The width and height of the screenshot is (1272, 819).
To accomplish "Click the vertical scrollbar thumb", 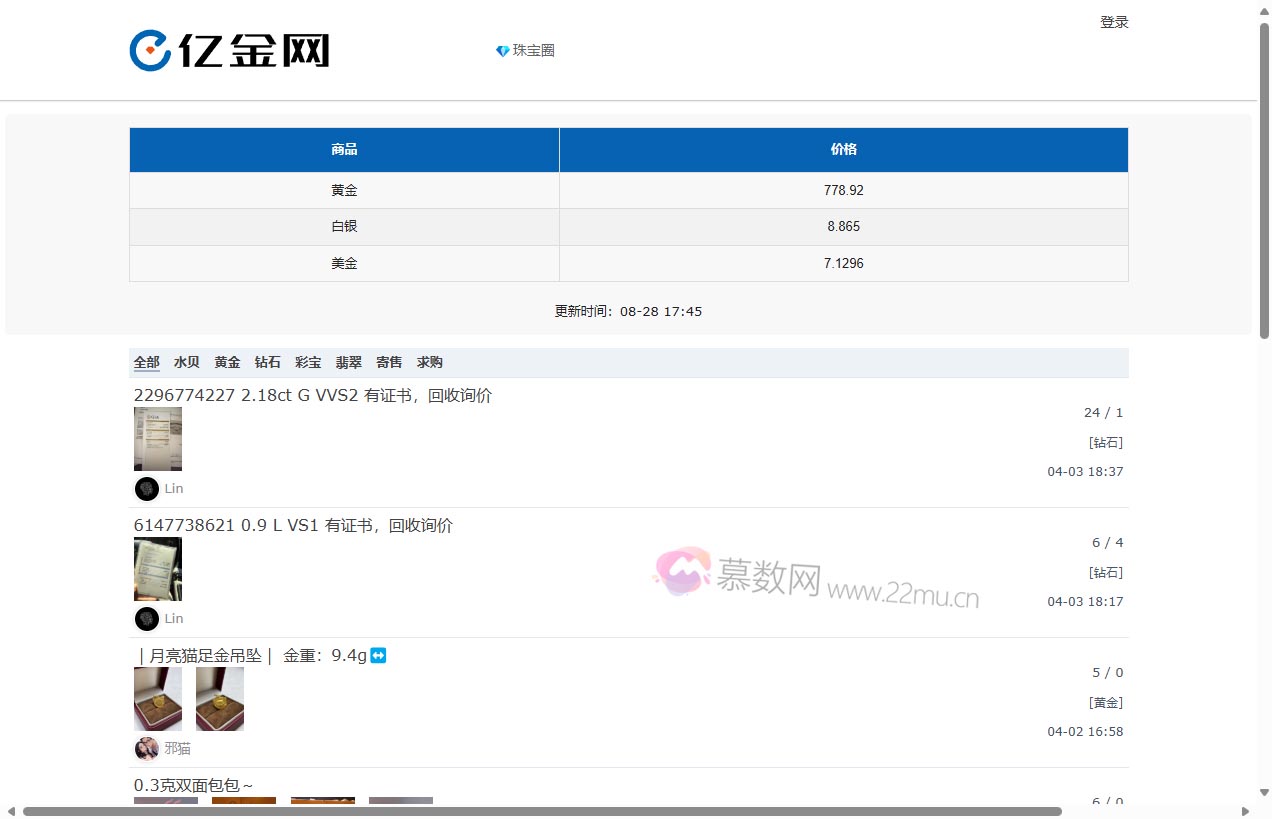I will 1264,180.
